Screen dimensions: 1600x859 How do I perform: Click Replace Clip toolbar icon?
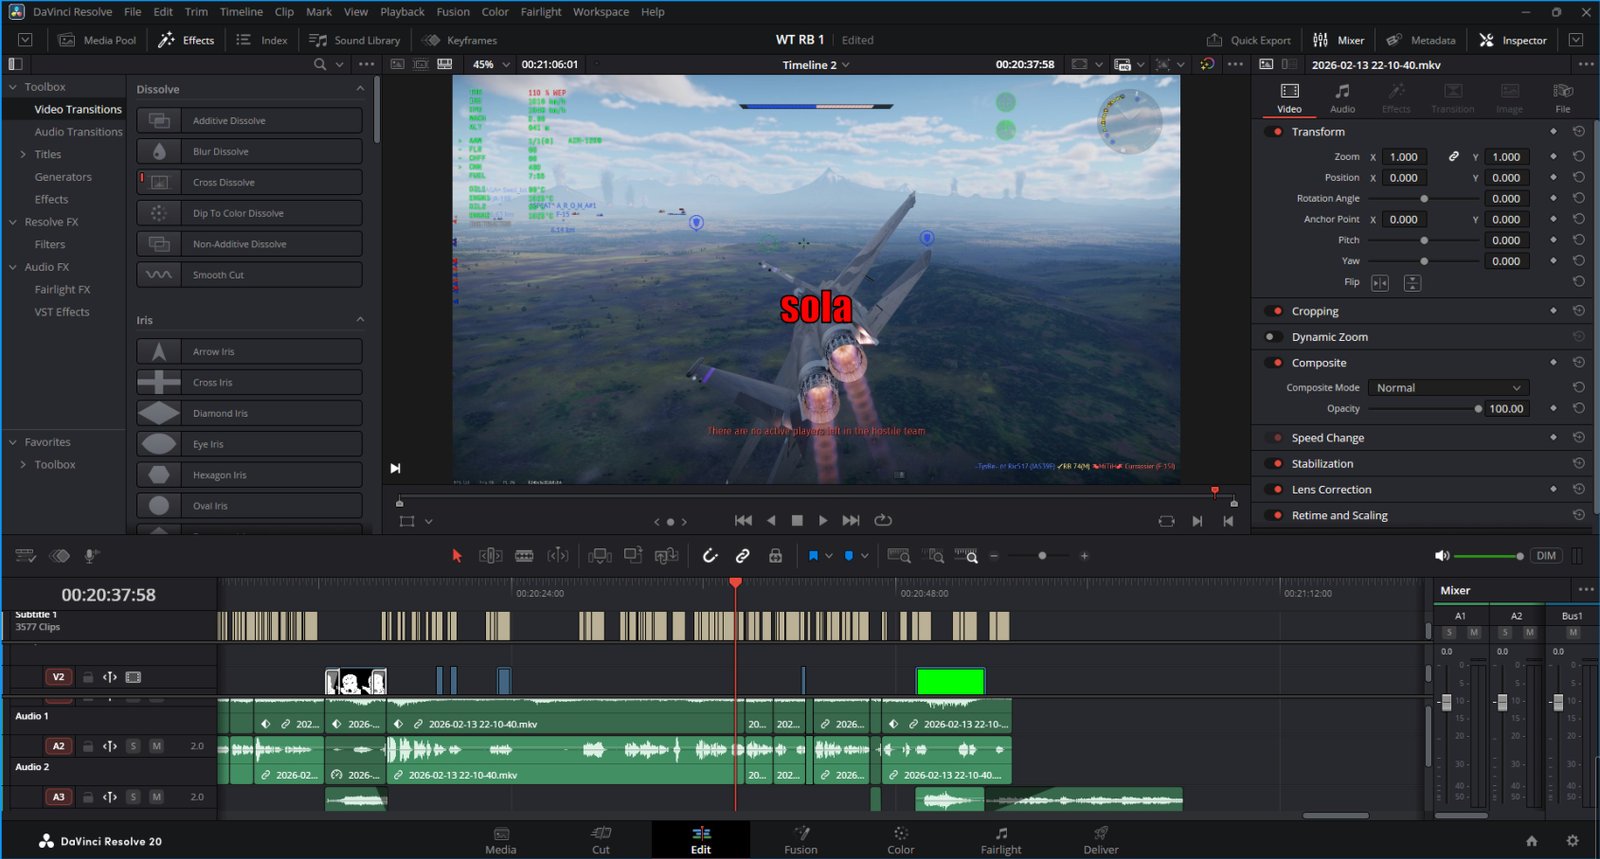click(x=666, y=556)
